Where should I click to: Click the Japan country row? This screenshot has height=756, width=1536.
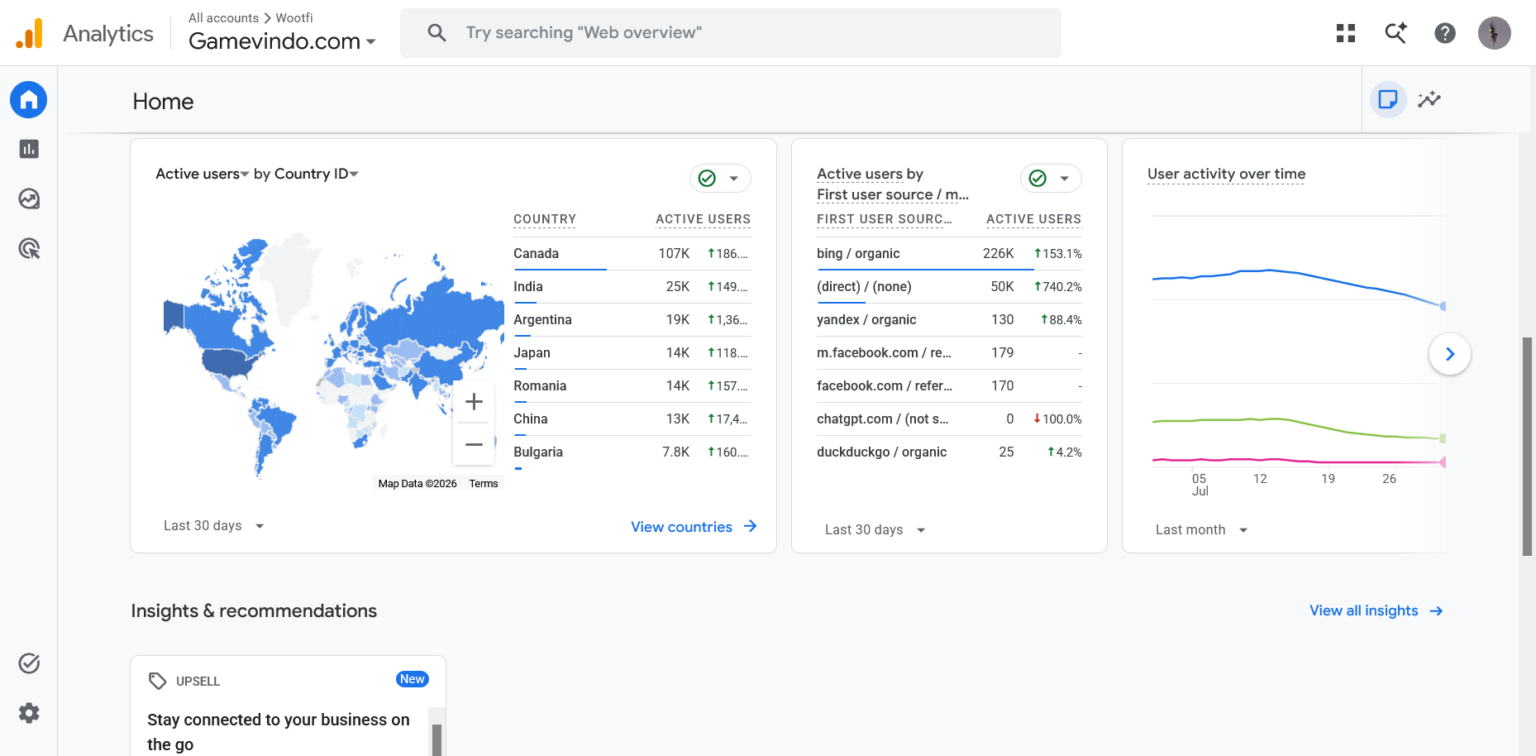632,353
